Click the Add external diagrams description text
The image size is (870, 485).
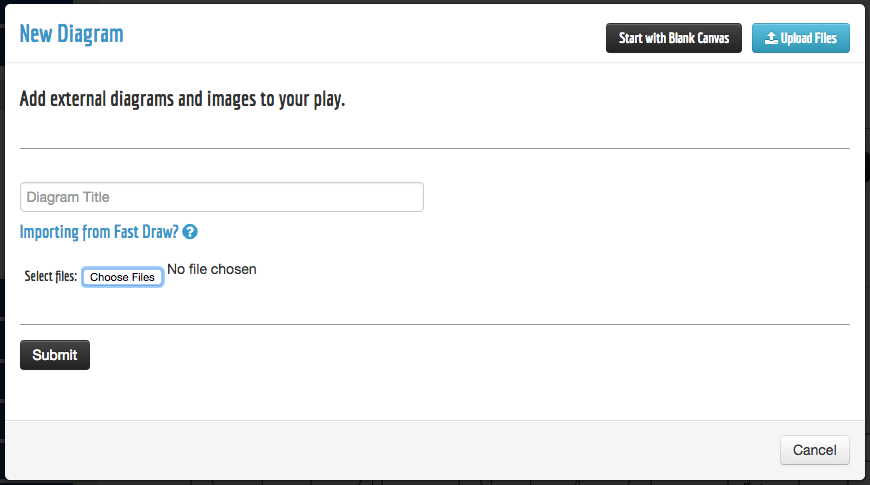click(182, 100)
